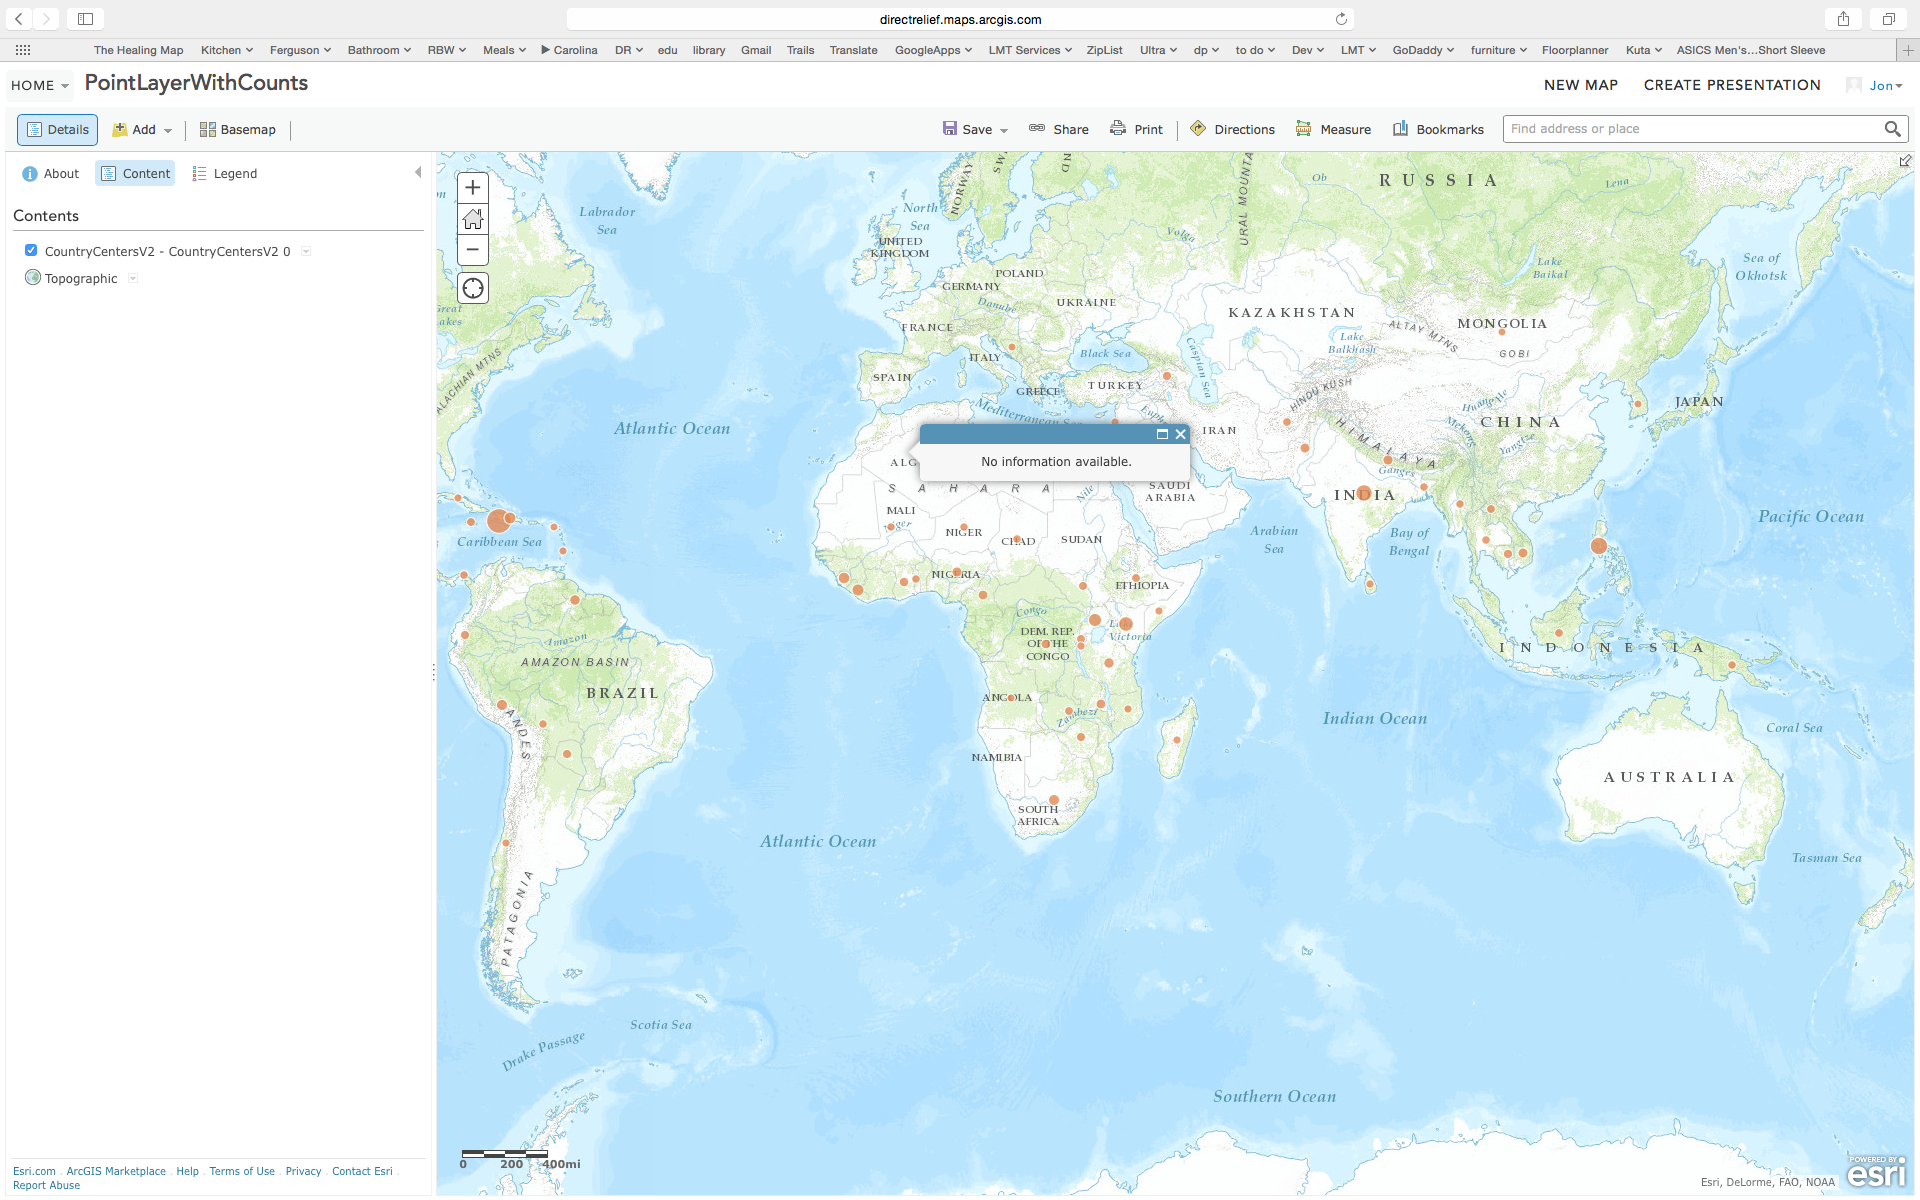Open the Save dropdown
1920x1200 pixels.
click(975, 129)
